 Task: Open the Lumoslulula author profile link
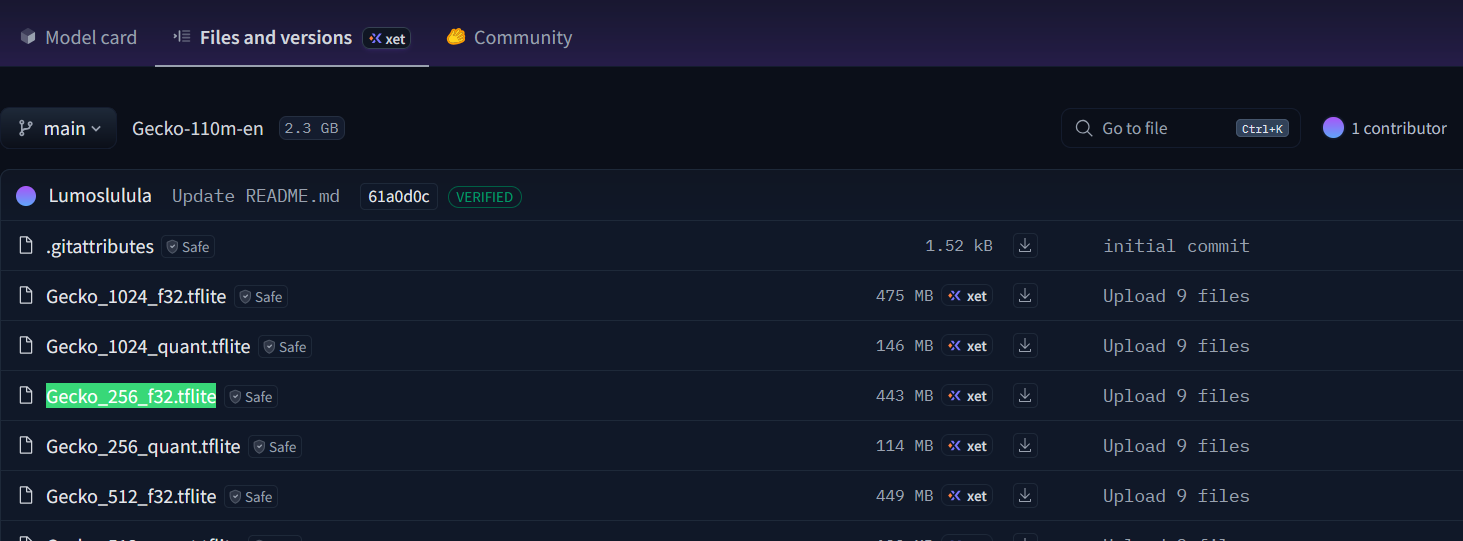100,196
